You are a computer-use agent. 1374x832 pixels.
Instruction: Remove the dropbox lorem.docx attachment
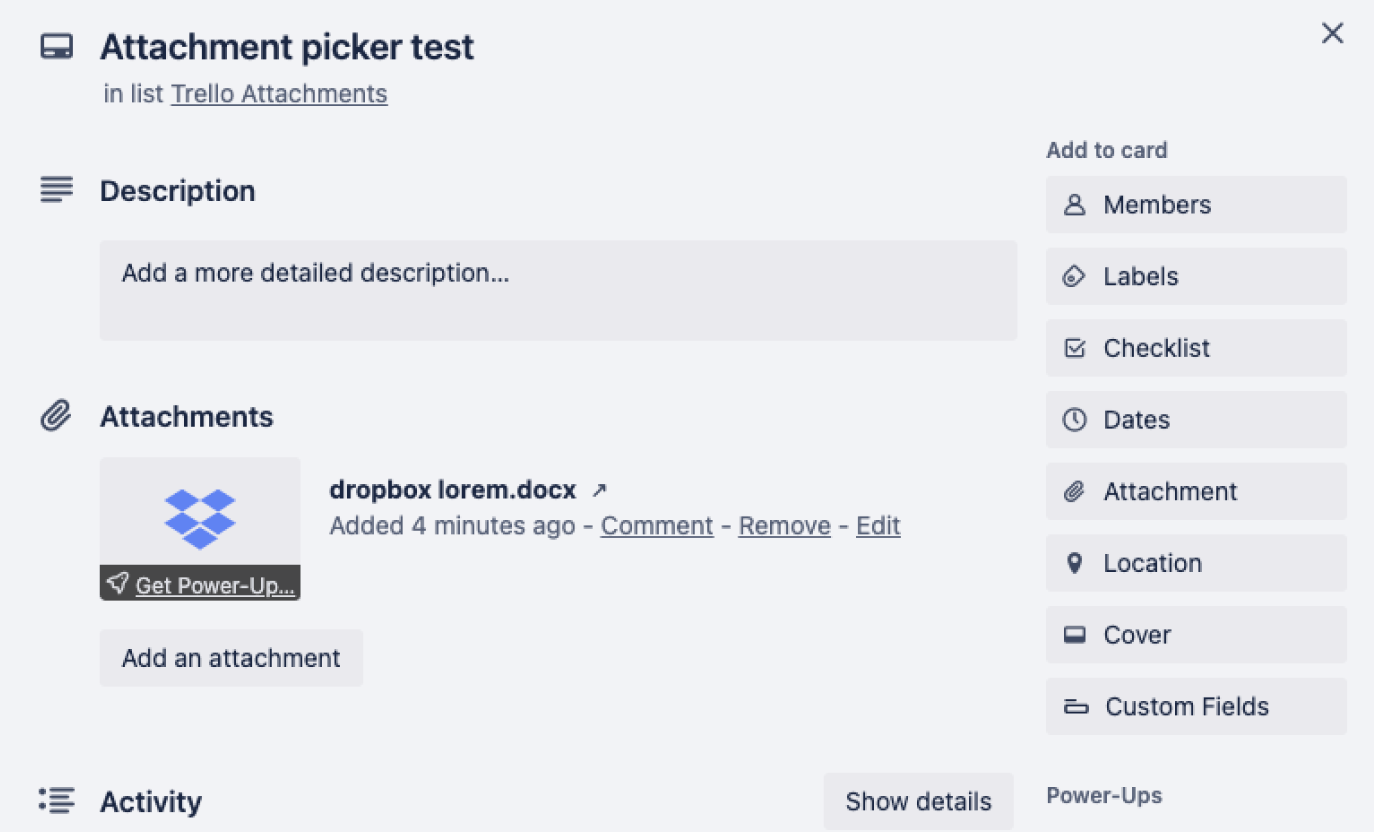click(784, 525)
